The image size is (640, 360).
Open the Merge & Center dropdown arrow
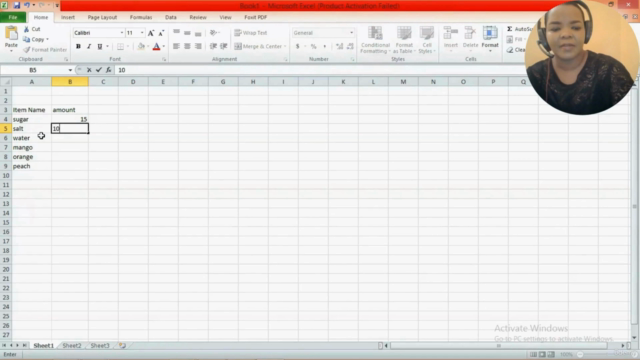285,47
